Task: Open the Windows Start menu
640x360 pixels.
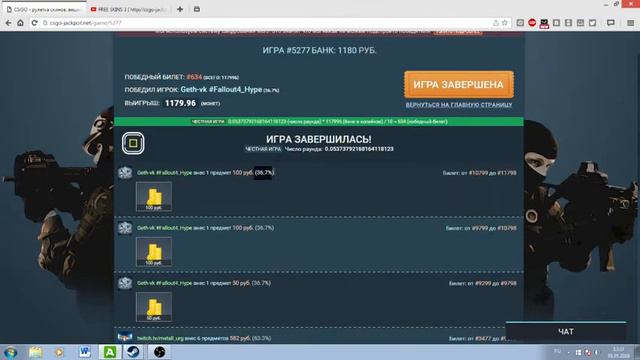Action: point(11,352)
